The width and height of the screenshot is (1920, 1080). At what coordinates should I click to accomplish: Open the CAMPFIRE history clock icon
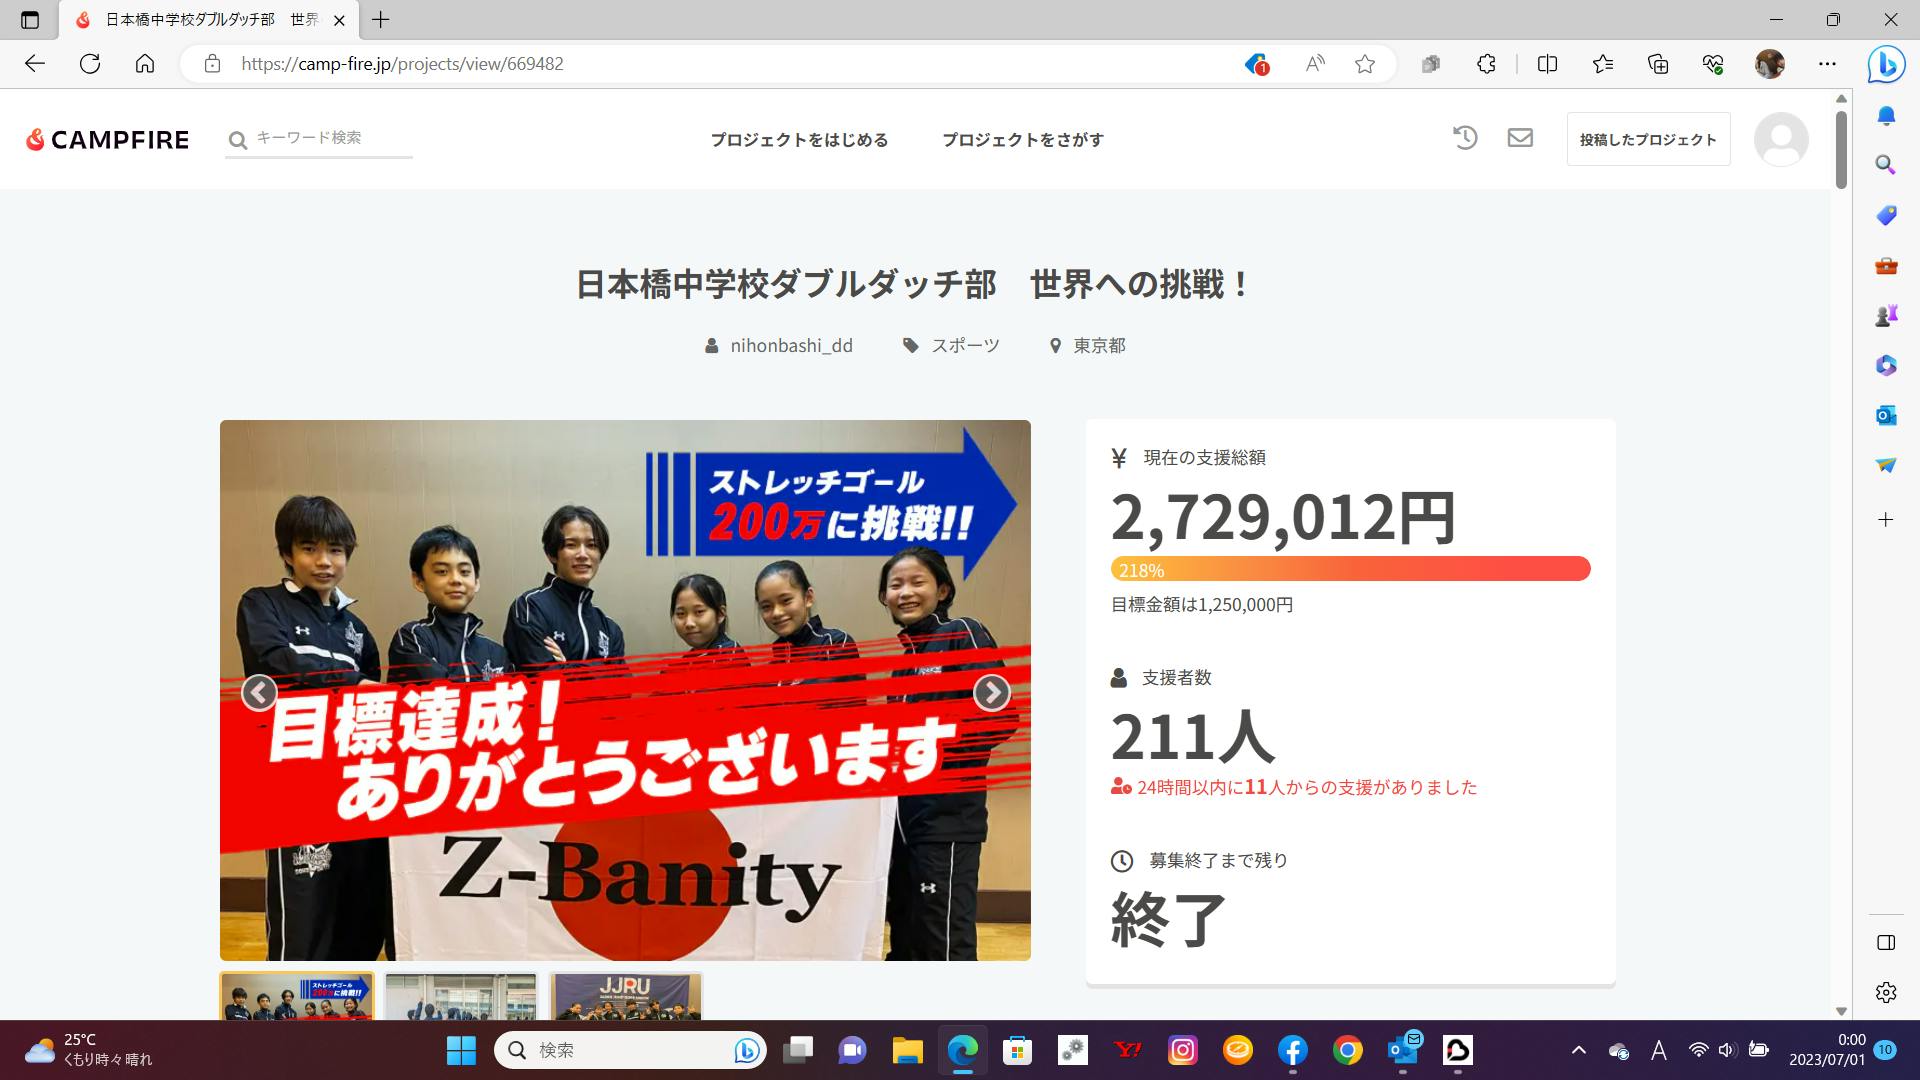point(1465,138)
